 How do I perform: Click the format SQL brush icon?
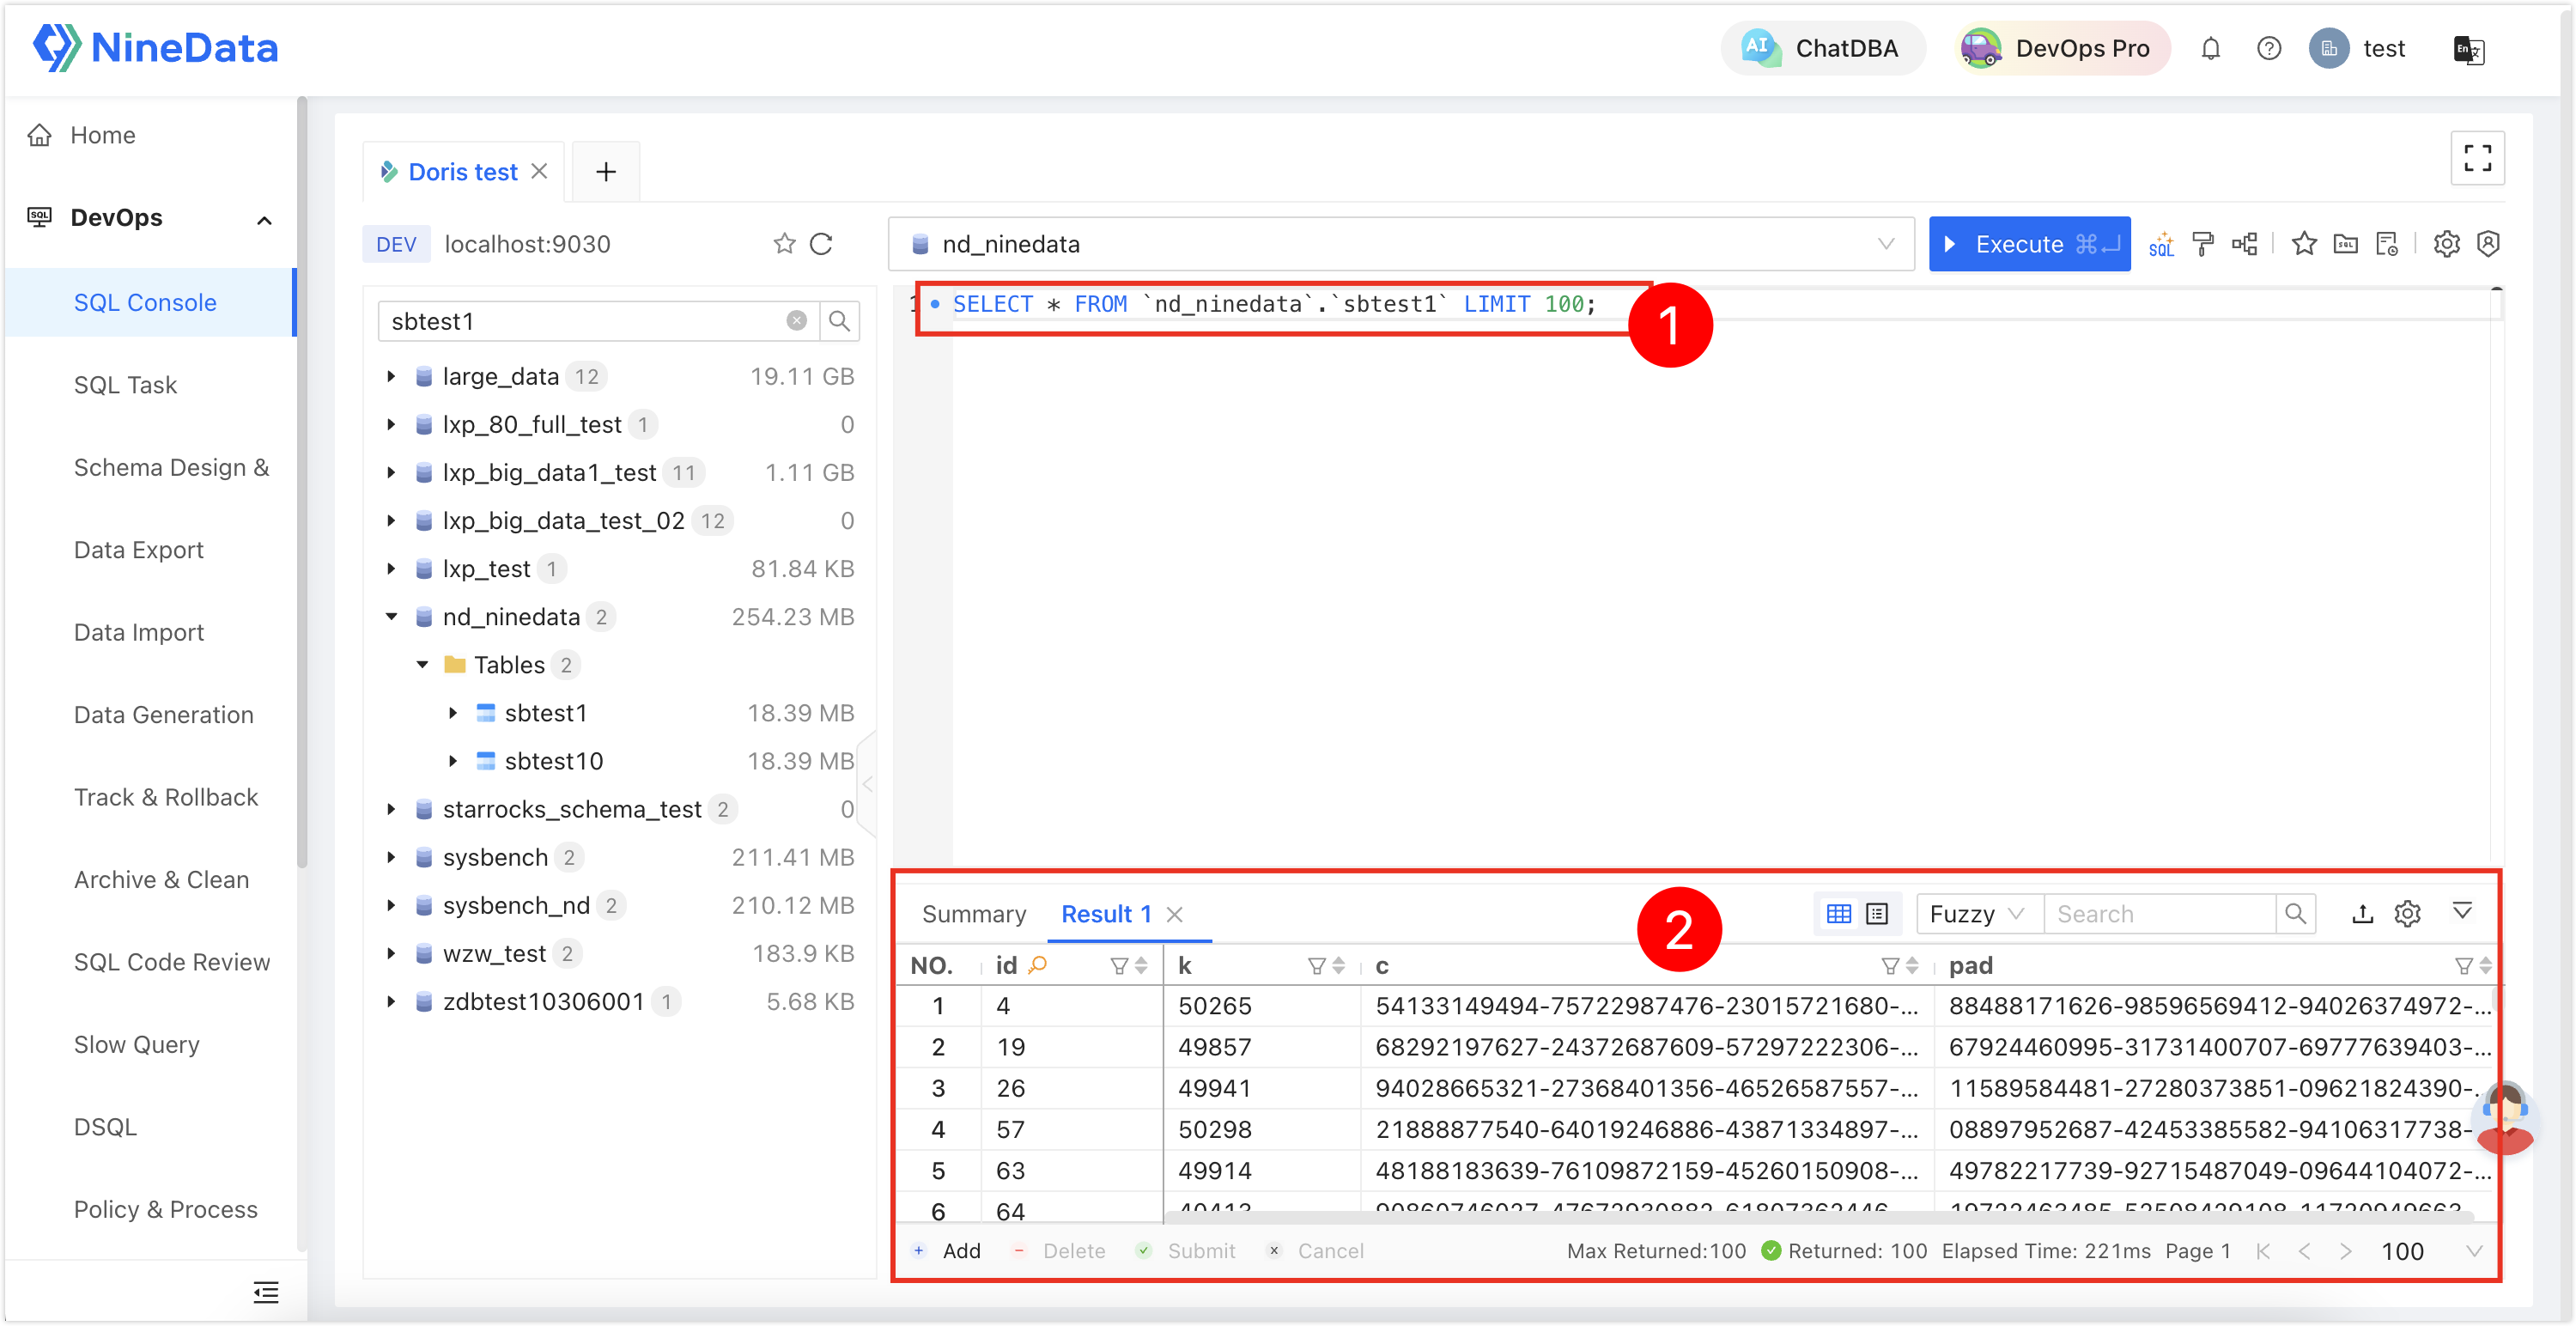[x=2202, y=244]
